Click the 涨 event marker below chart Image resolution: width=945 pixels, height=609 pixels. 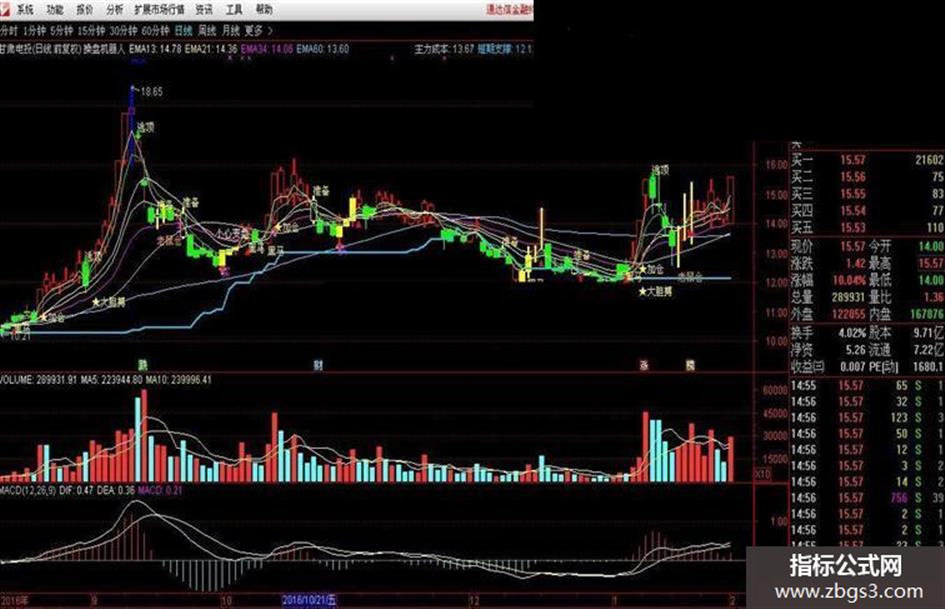(644, 365)
